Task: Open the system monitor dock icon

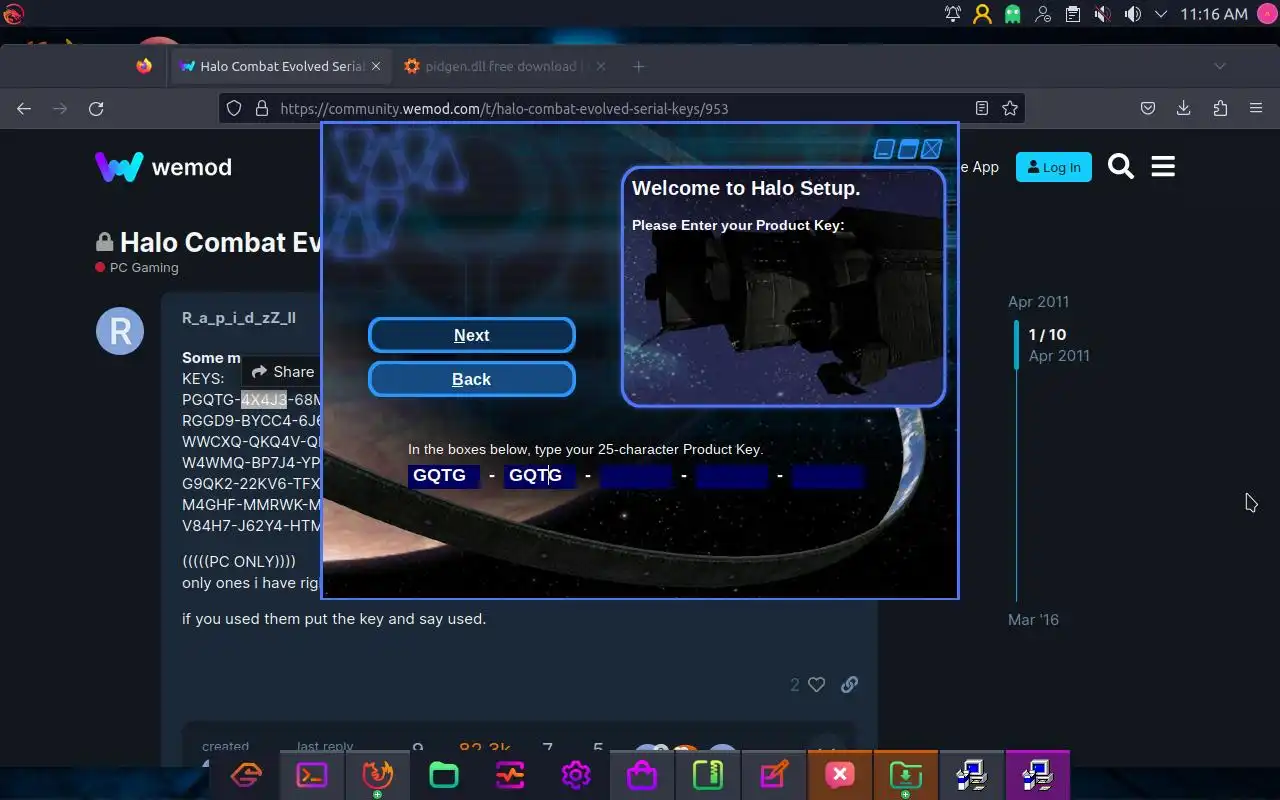Action: coord(510,775)
